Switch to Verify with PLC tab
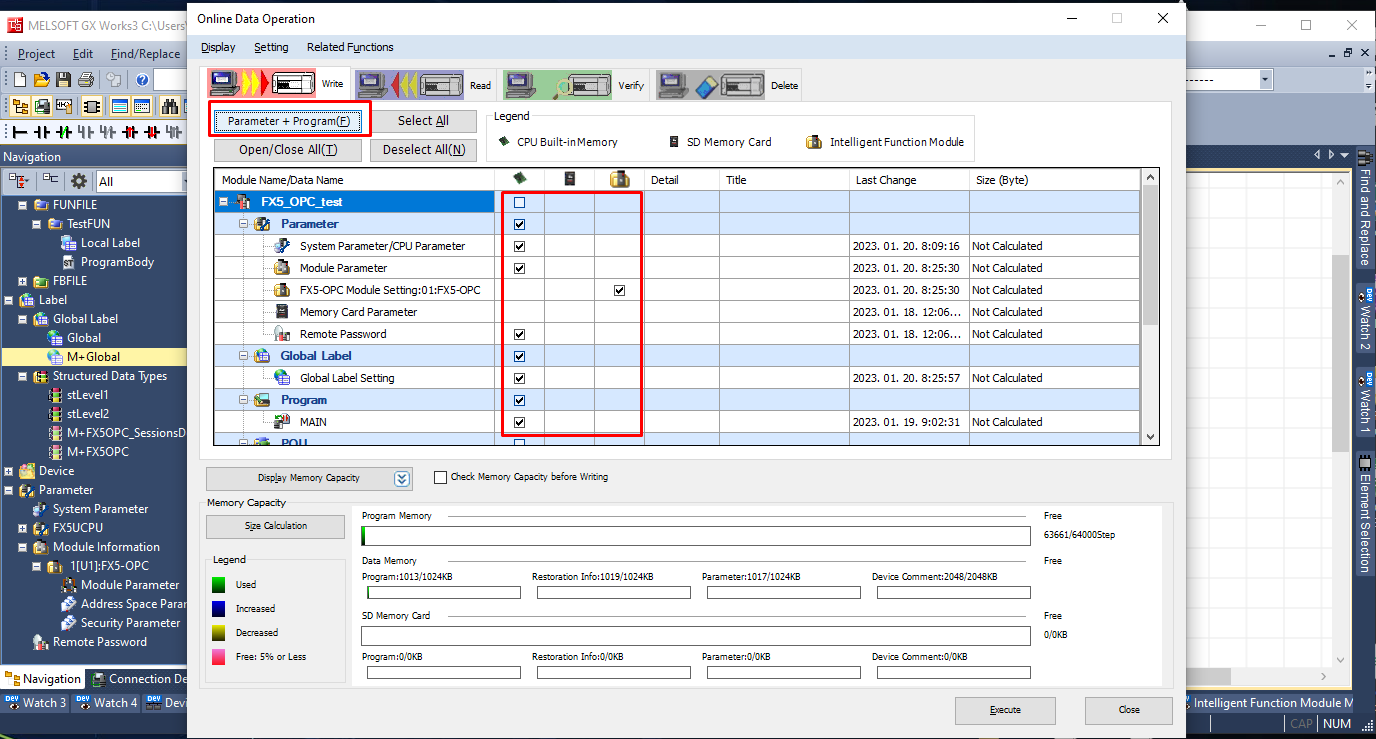1376x739 pixels. [x=573, y=85]
